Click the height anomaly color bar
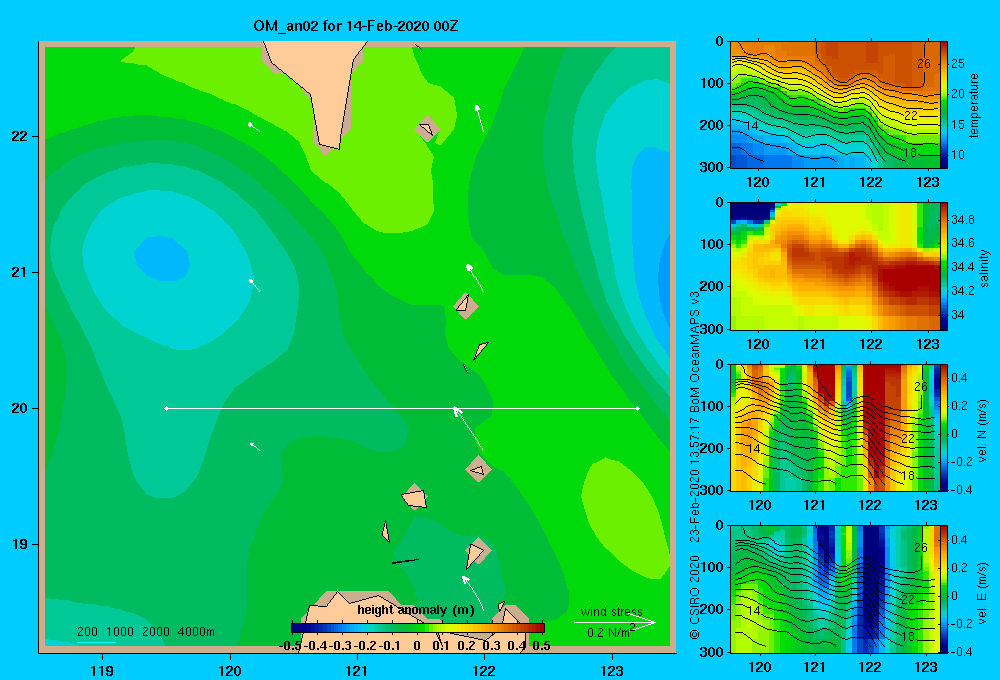This screenshot has height=680, width=1000. tap(418, 628)
